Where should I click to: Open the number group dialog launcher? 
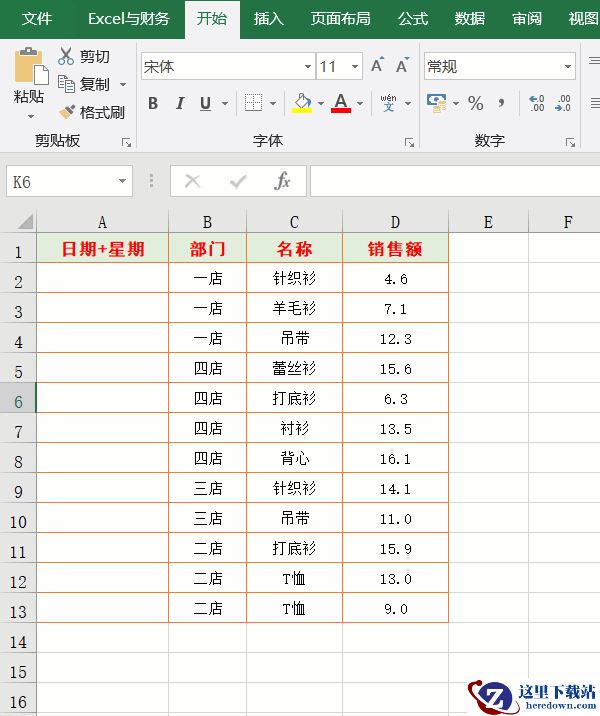pos(570,143)
